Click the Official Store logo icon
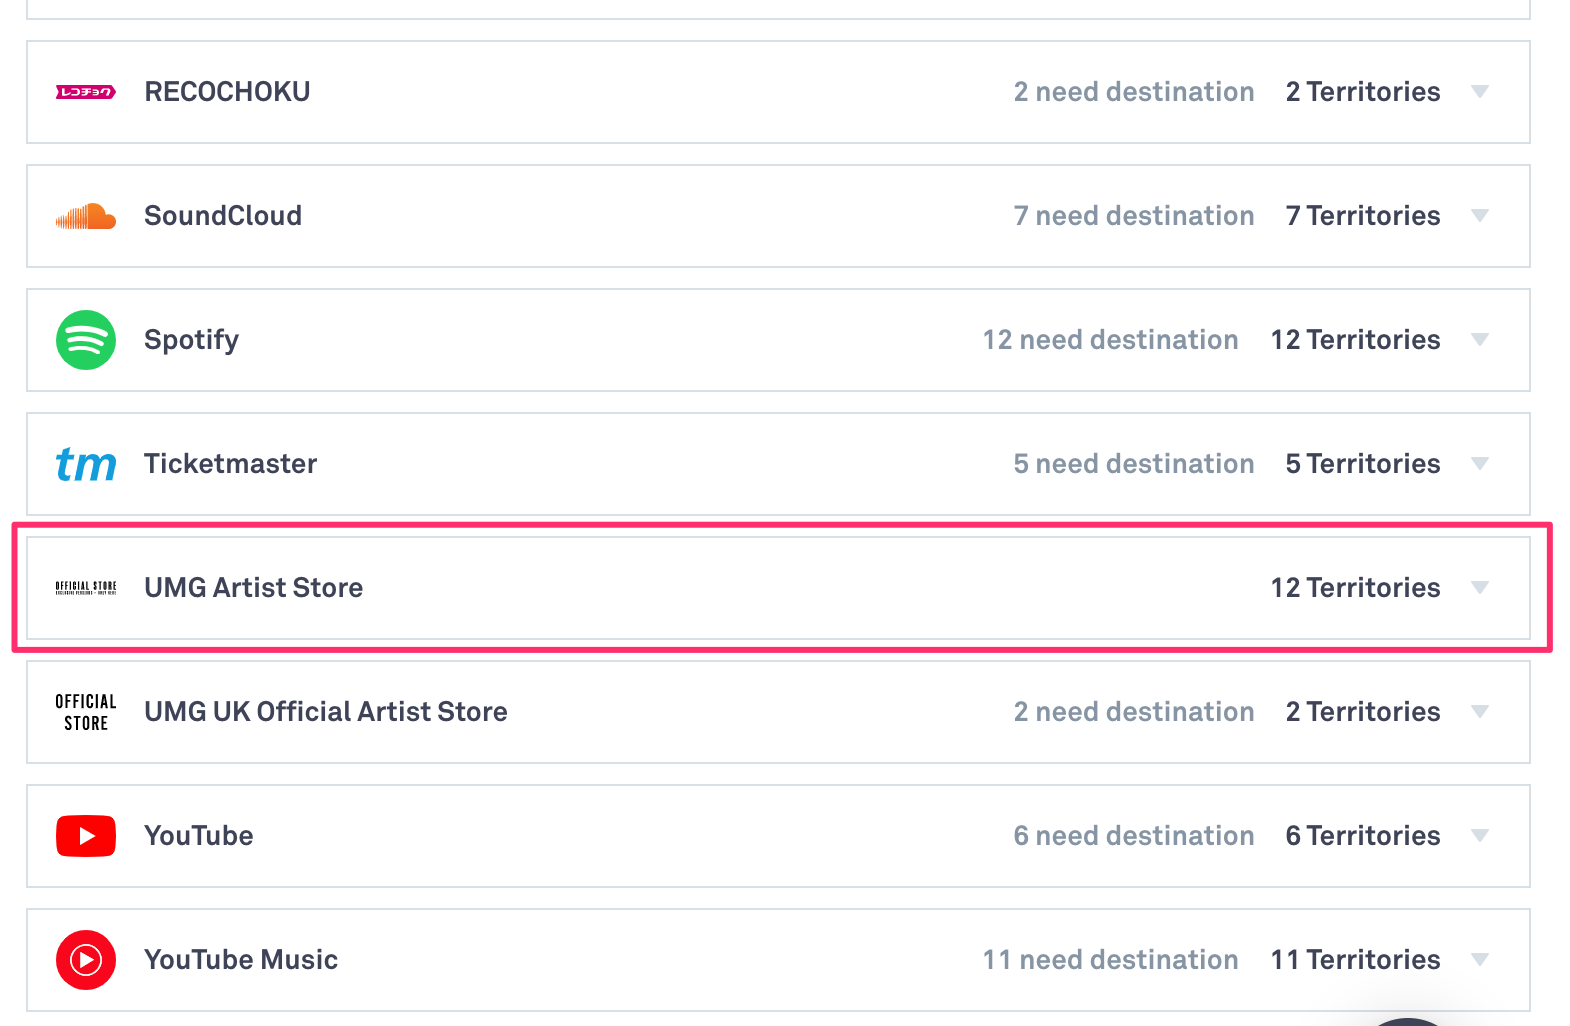 tap(86, 712)
